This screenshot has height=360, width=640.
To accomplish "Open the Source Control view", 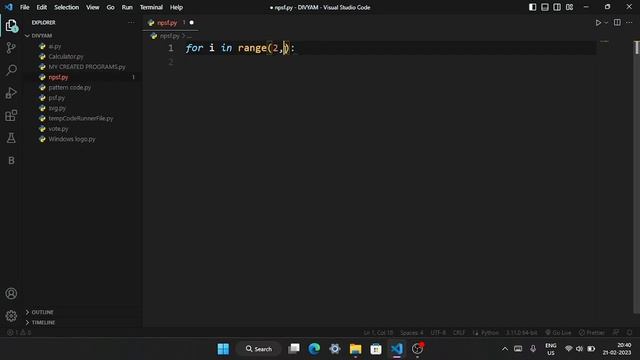I will coord(11,48).
